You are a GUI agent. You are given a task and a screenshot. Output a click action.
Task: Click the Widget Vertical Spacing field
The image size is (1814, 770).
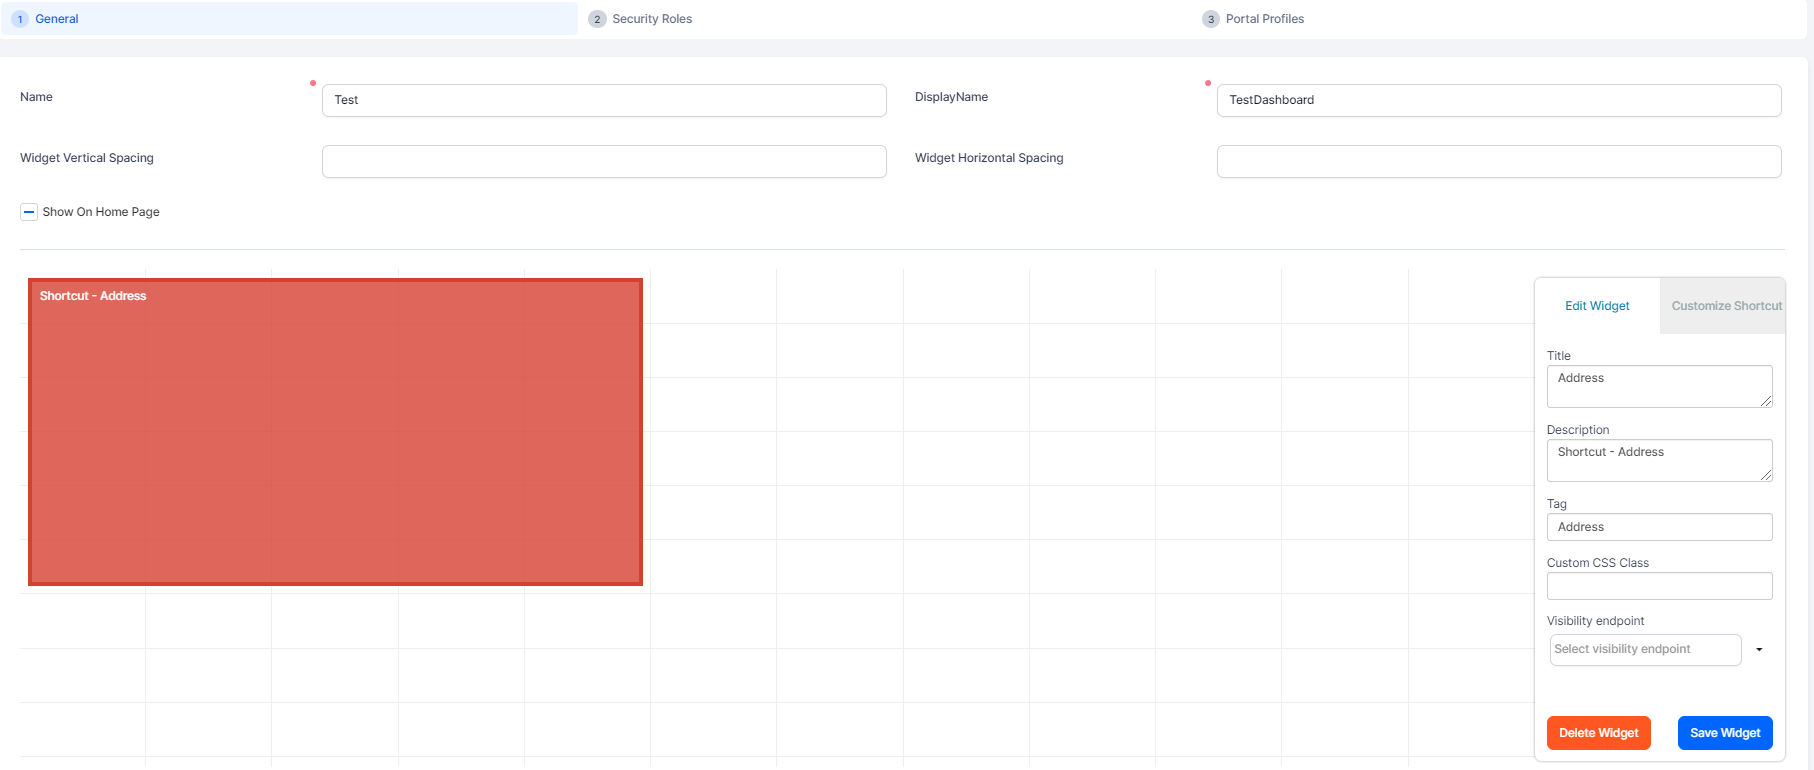603,161
